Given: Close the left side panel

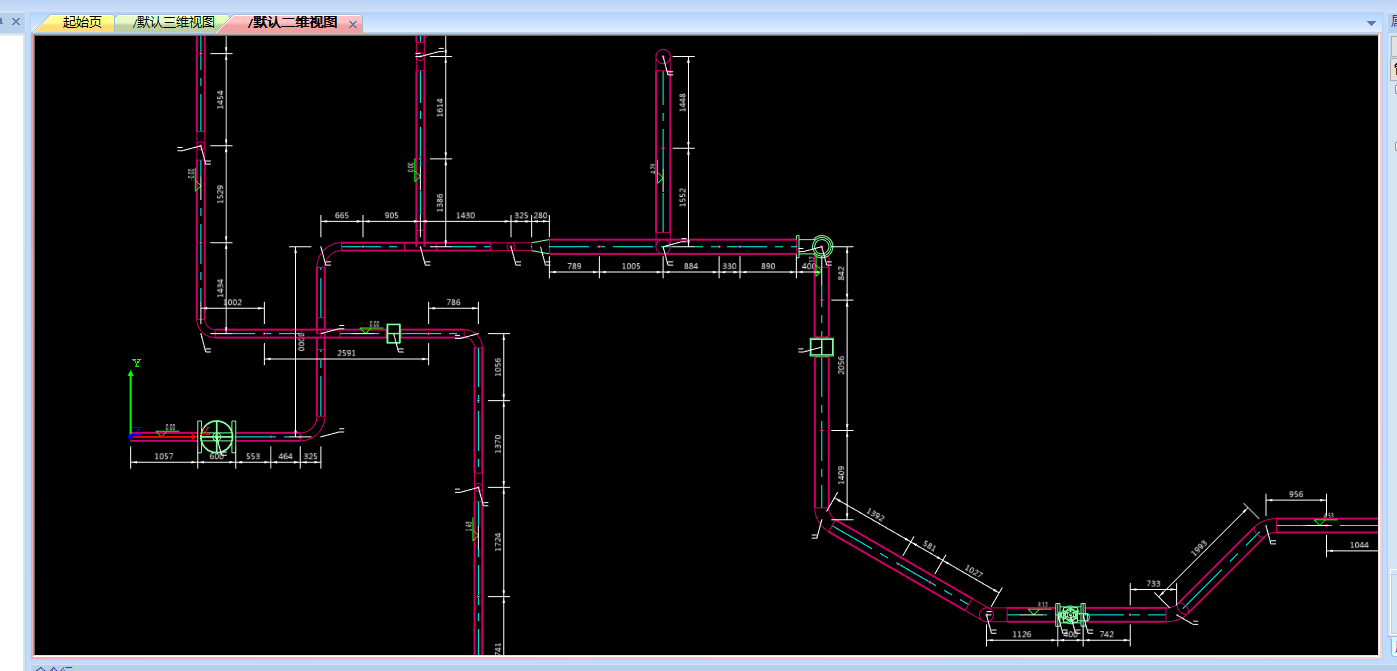Looking at the screenshot, I should [15, 21].
